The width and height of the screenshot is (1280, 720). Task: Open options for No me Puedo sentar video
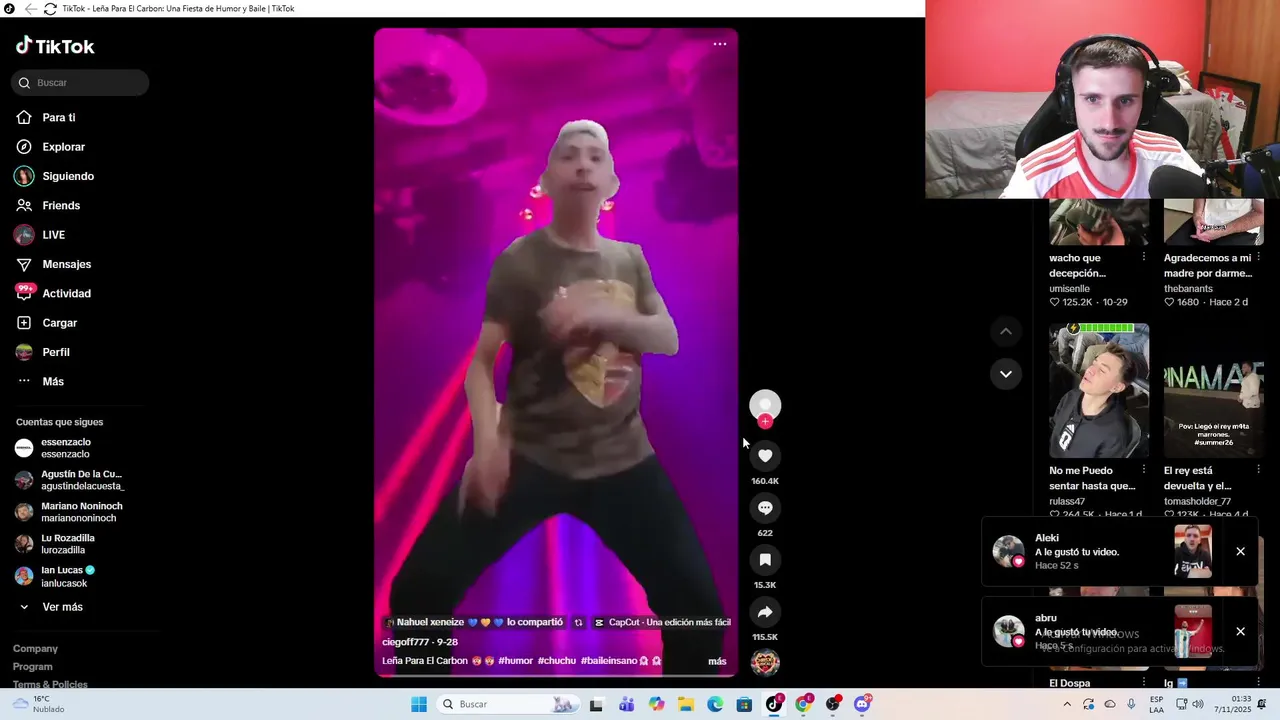pyautogui.click(x=1144, y=470)
